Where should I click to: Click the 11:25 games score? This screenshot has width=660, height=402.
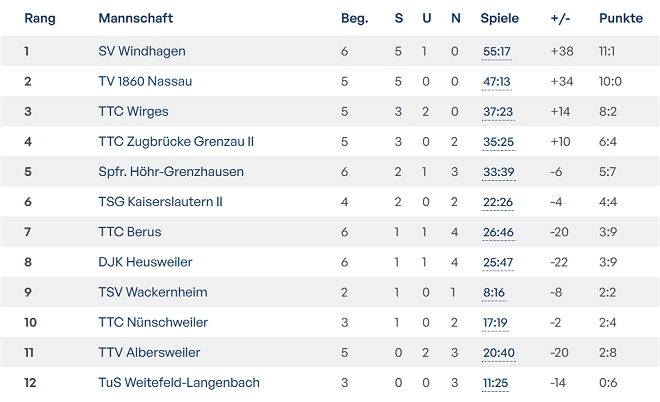tap(497, 382)
